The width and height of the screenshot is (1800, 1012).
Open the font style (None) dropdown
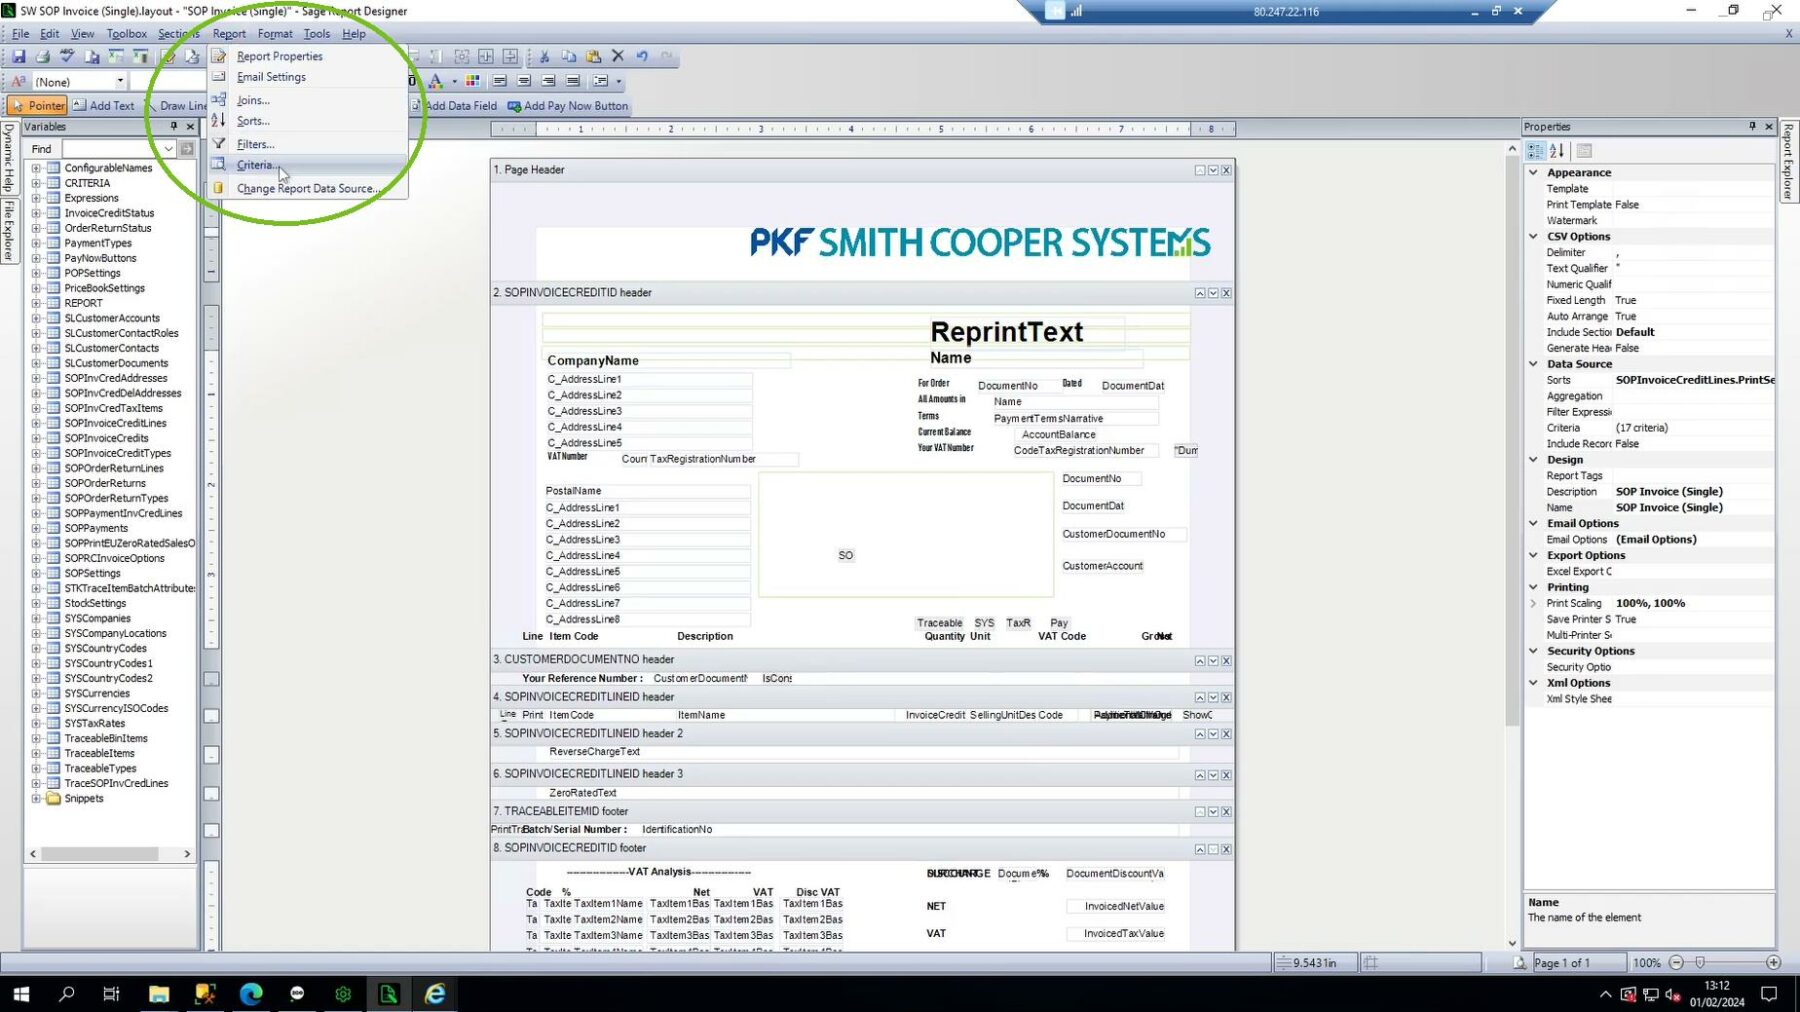120,81
